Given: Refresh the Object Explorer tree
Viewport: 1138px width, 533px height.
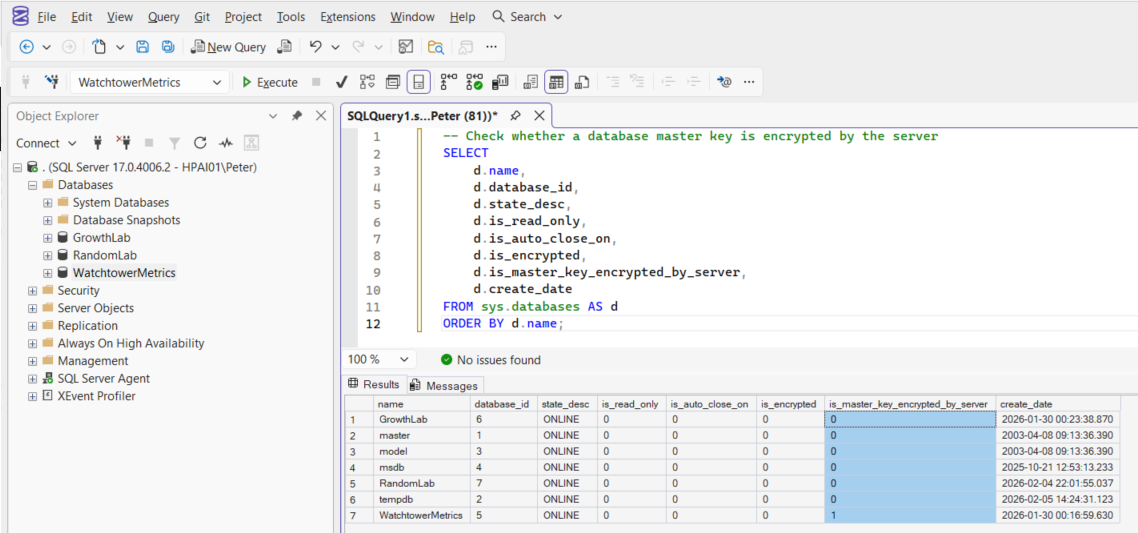Looking at the screenshot, I should 200,143.
